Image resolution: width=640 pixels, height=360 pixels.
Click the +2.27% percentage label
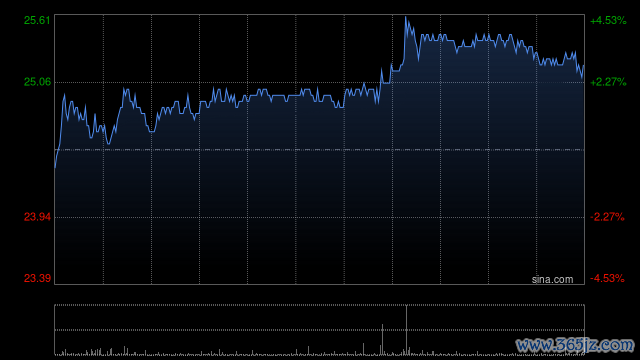608,82
